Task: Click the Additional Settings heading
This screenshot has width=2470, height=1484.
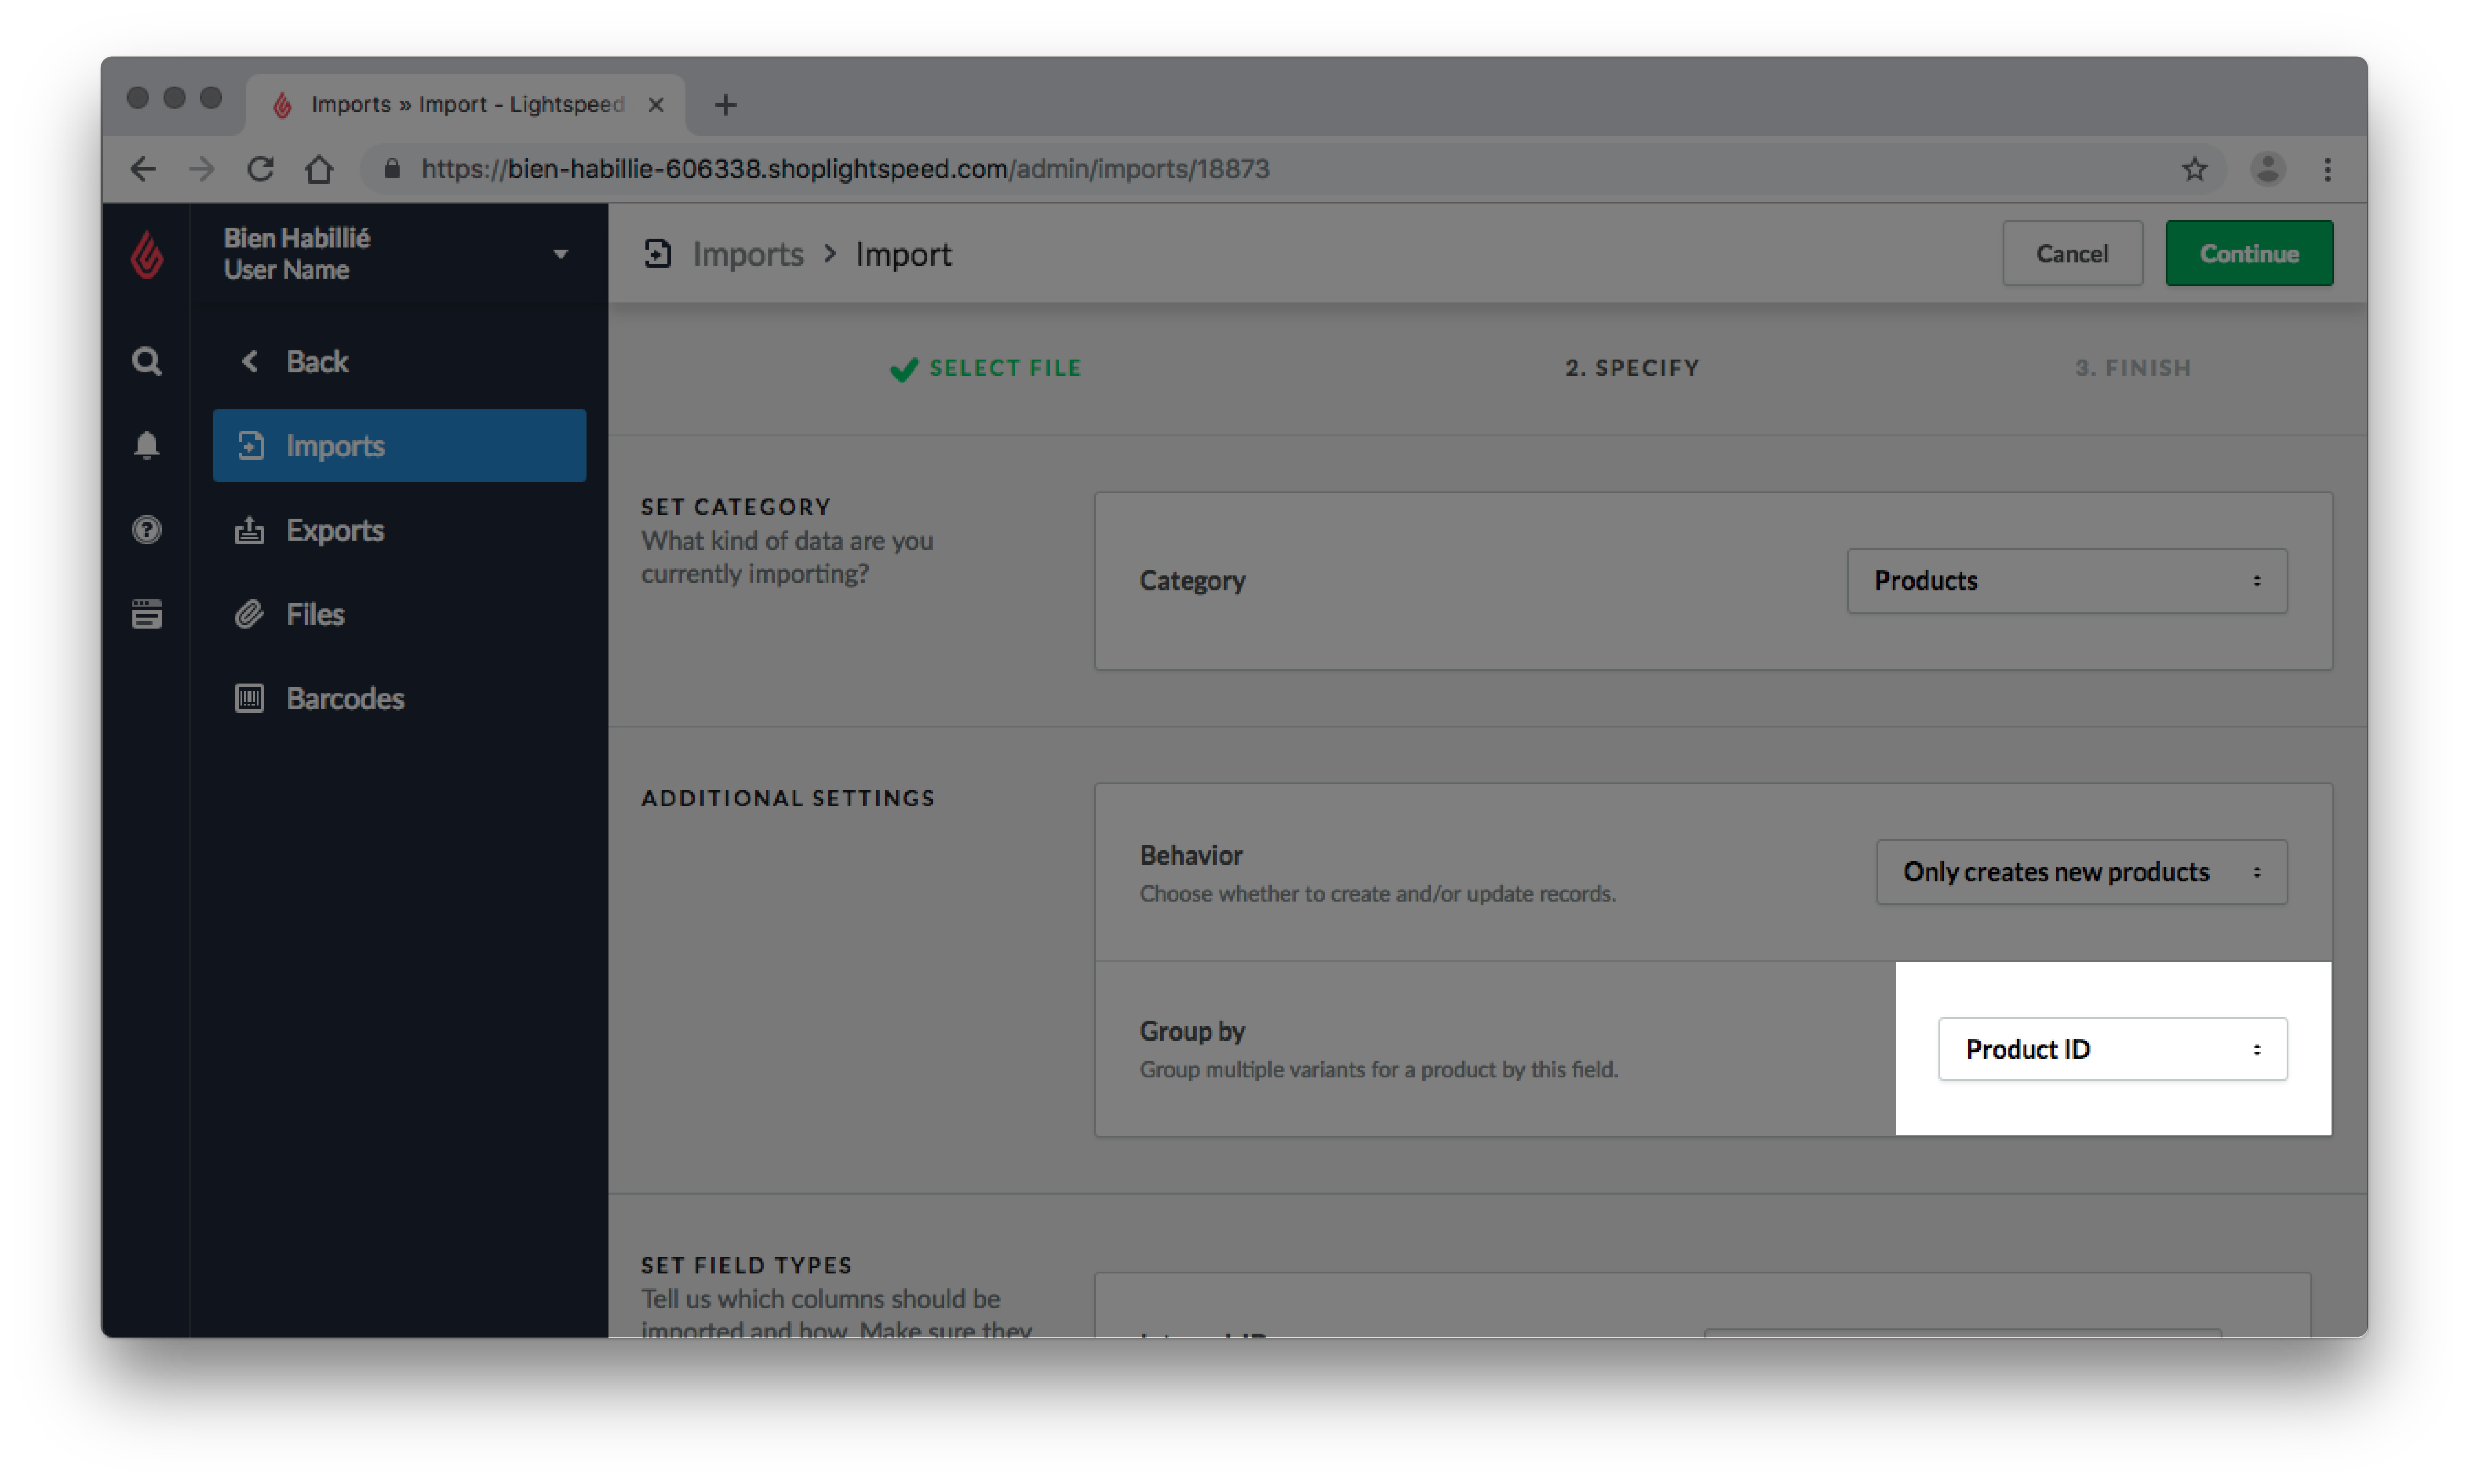Action: [788, 798]
